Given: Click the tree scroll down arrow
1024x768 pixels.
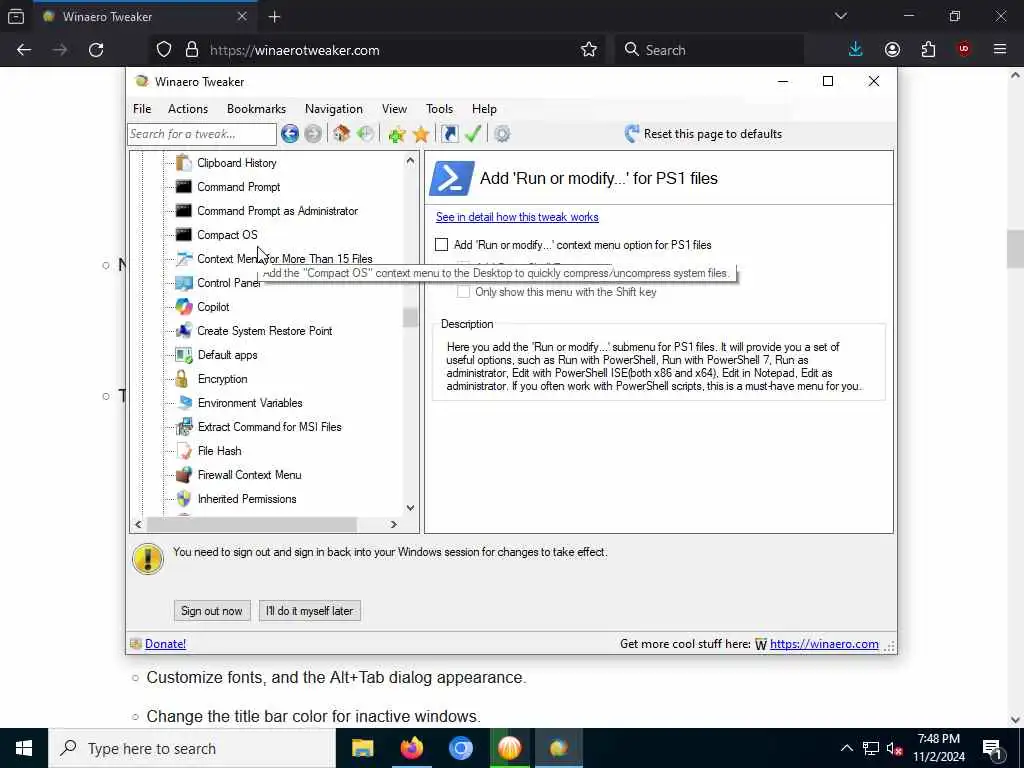Looking at the screenshot, I should [410, 507].
